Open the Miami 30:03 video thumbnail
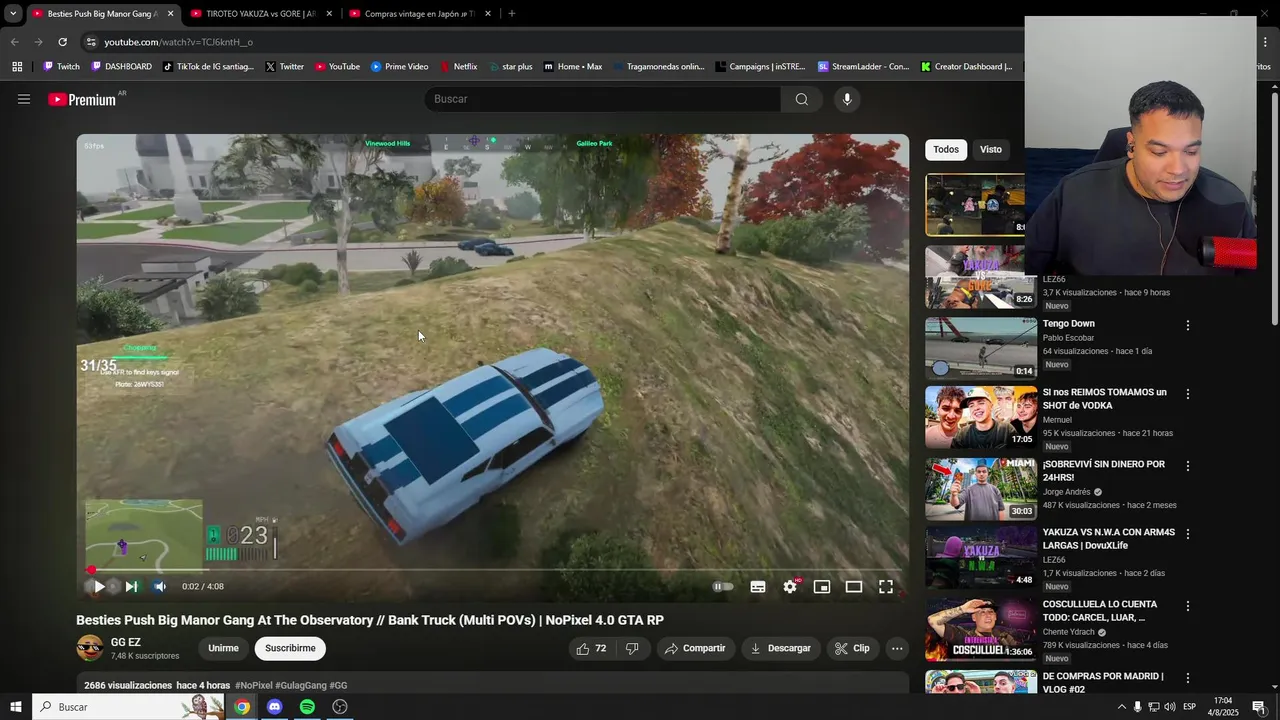The image size is (1280, 720). click(981, 489)
